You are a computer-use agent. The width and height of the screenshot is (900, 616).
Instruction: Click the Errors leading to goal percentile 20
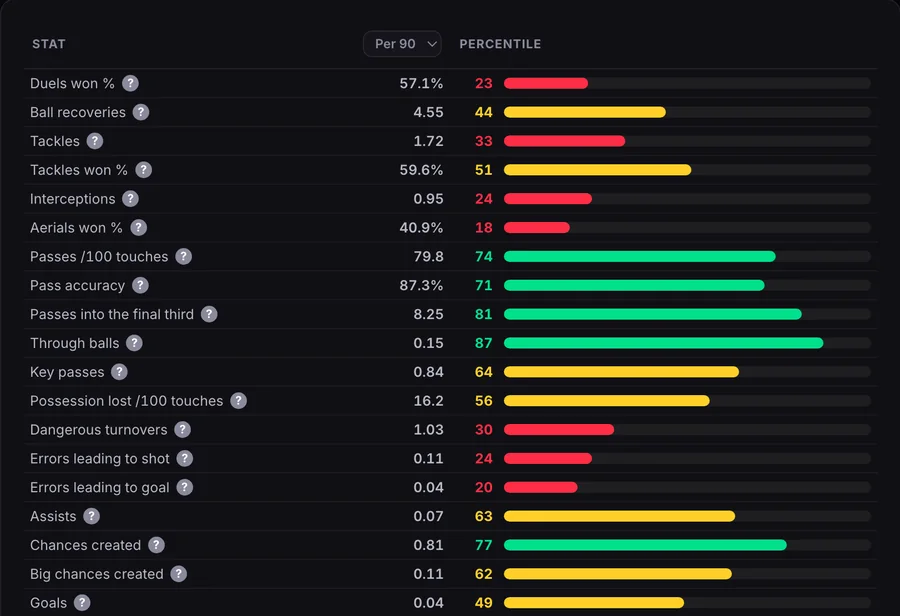[484, 487]
